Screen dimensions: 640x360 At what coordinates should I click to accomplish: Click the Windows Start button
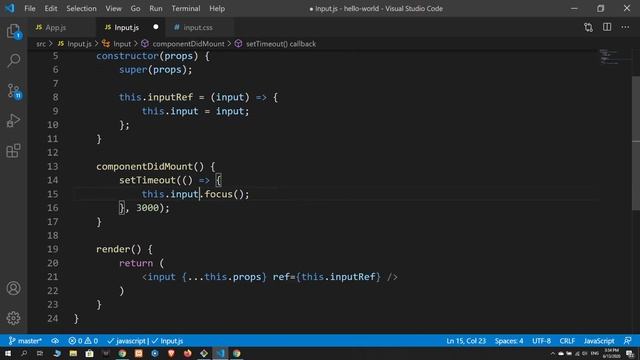[x=8, y=353]
